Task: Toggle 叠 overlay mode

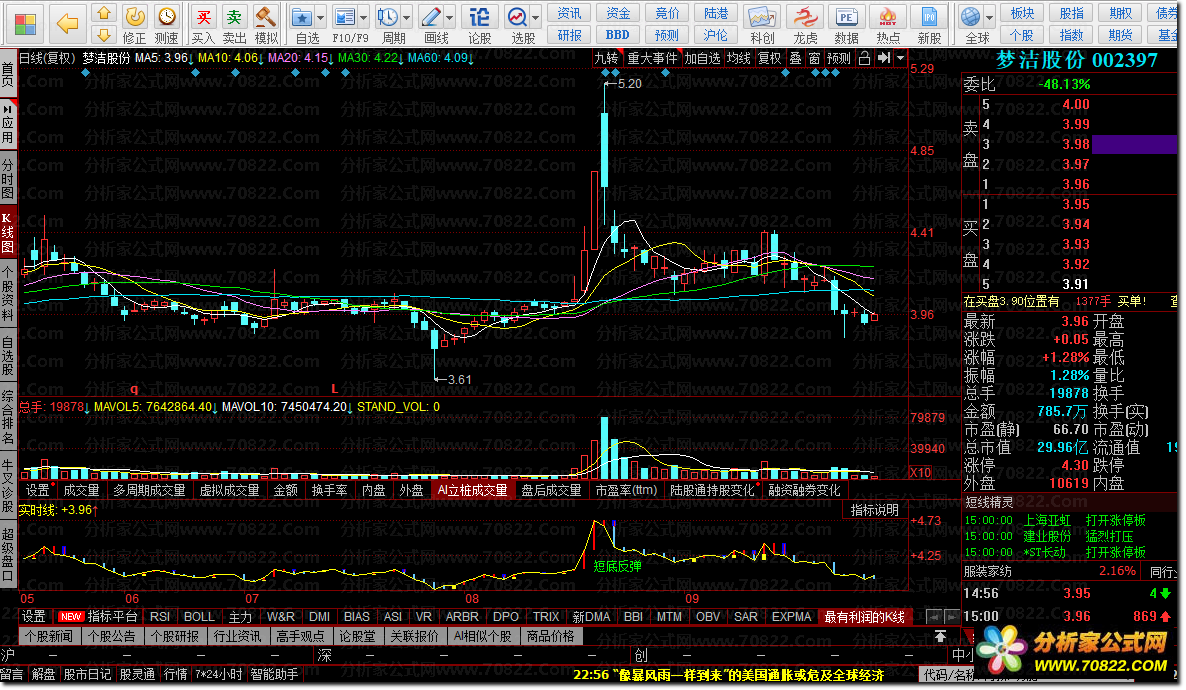Action: pos(795,58)
